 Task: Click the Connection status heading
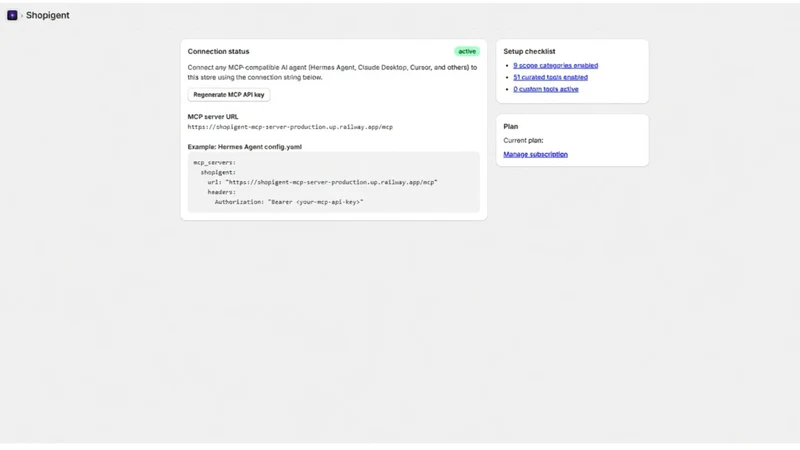(x=218, y=52)
